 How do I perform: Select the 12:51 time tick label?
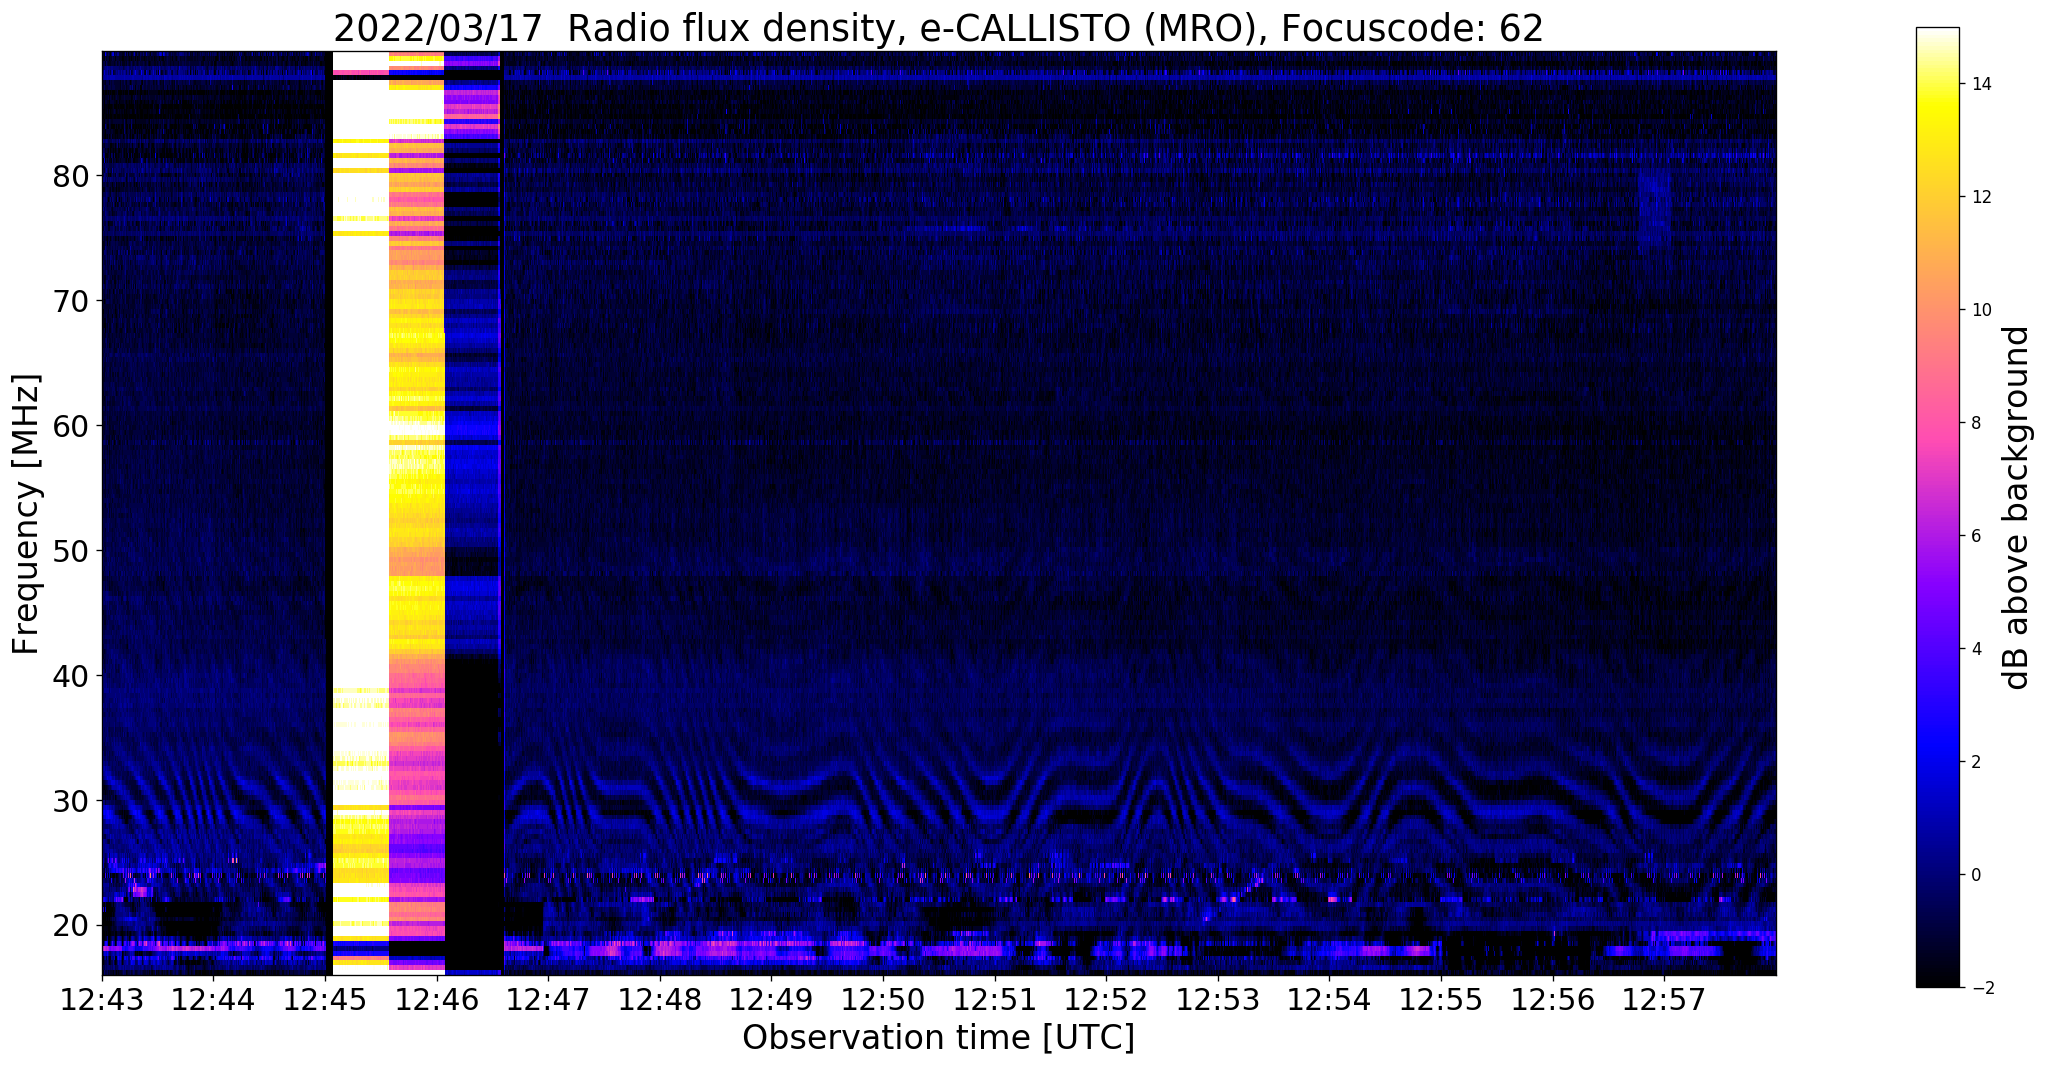click(995, 999)
